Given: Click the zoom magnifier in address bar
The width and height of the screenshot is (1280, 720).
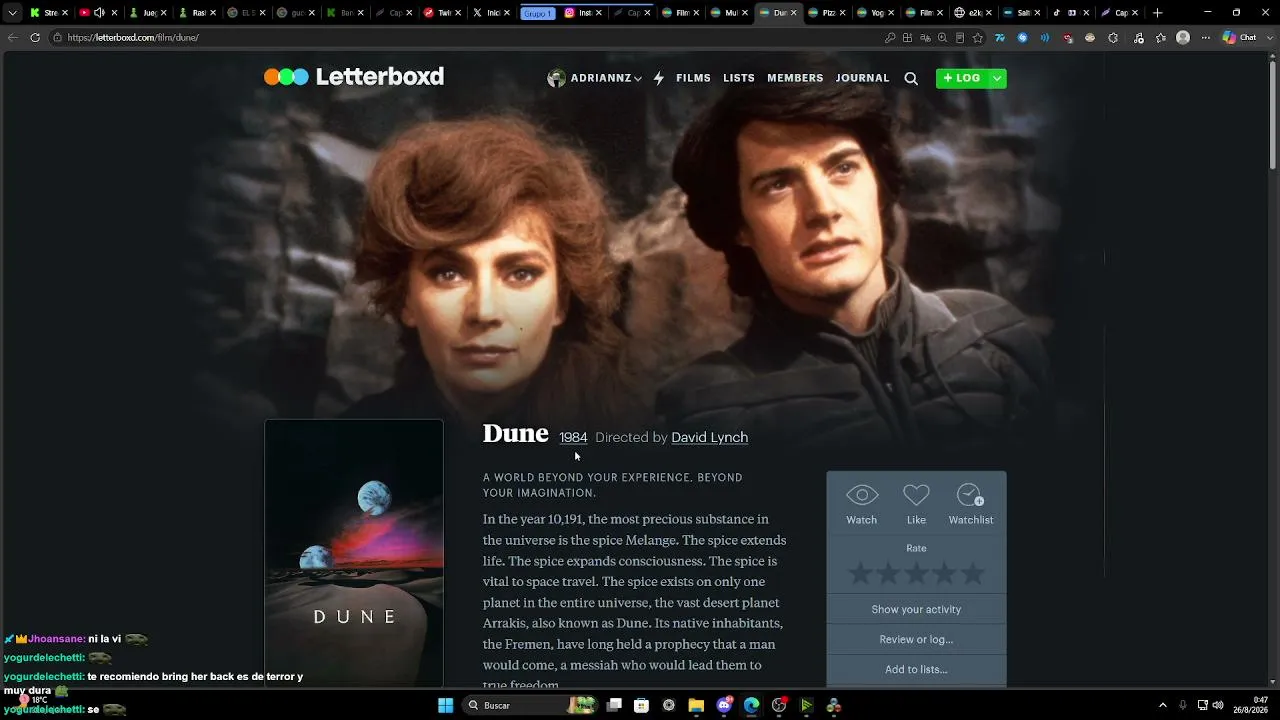Looking at the screenshot, I should pos(942,38).
